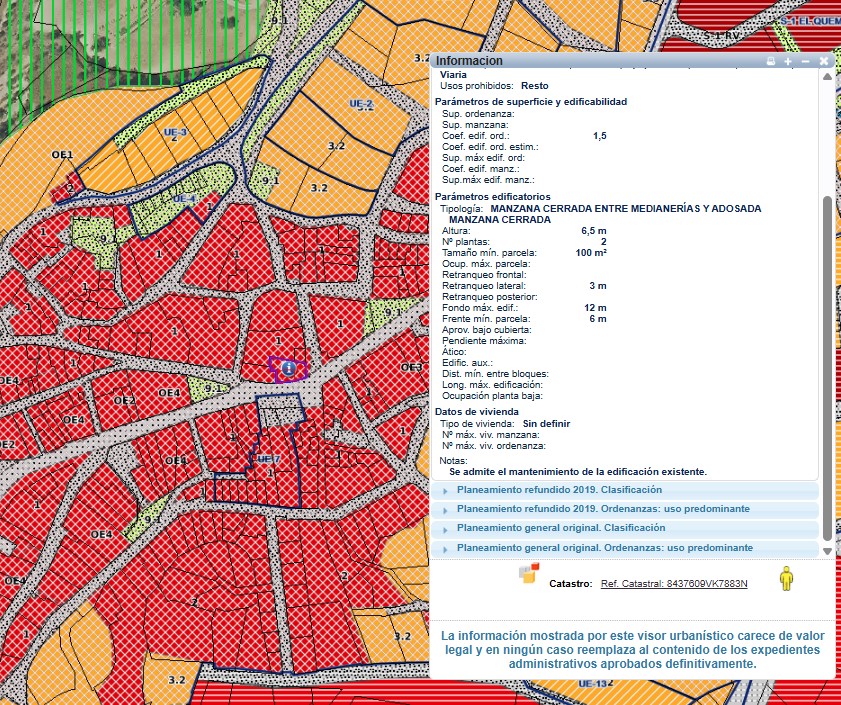
Task: Click the Usos prohibidos value 'Resto'
Action: click(x=535, y=85)
